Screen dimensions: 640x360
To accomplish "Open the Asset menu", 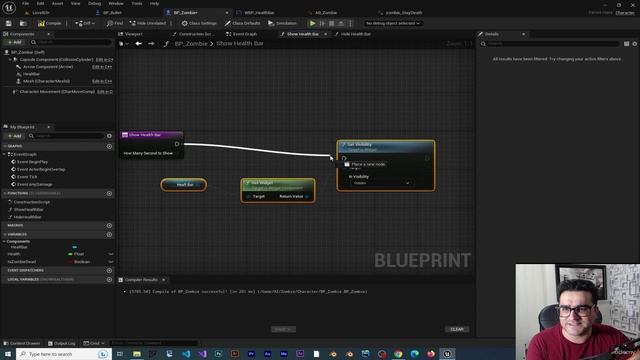I will pos(57,3).
